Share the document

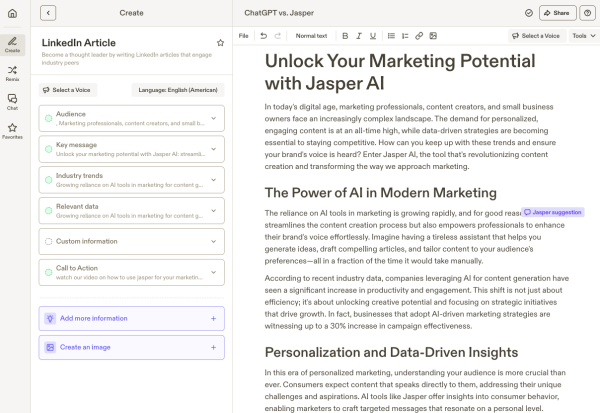(x=558, y=13)
